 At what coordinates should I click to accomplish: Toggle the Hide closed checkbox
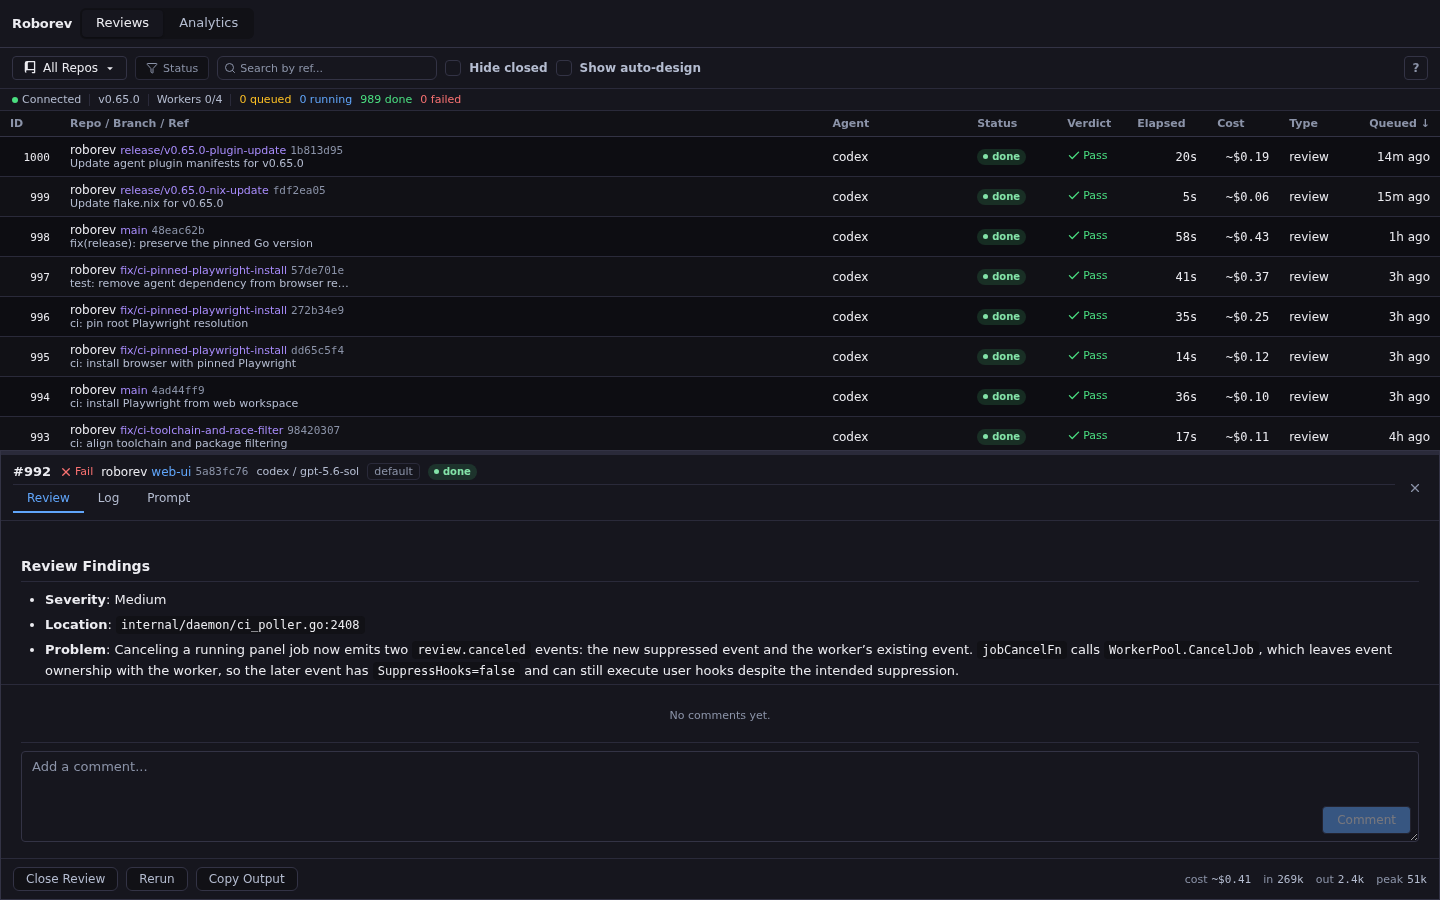(453, 68)
